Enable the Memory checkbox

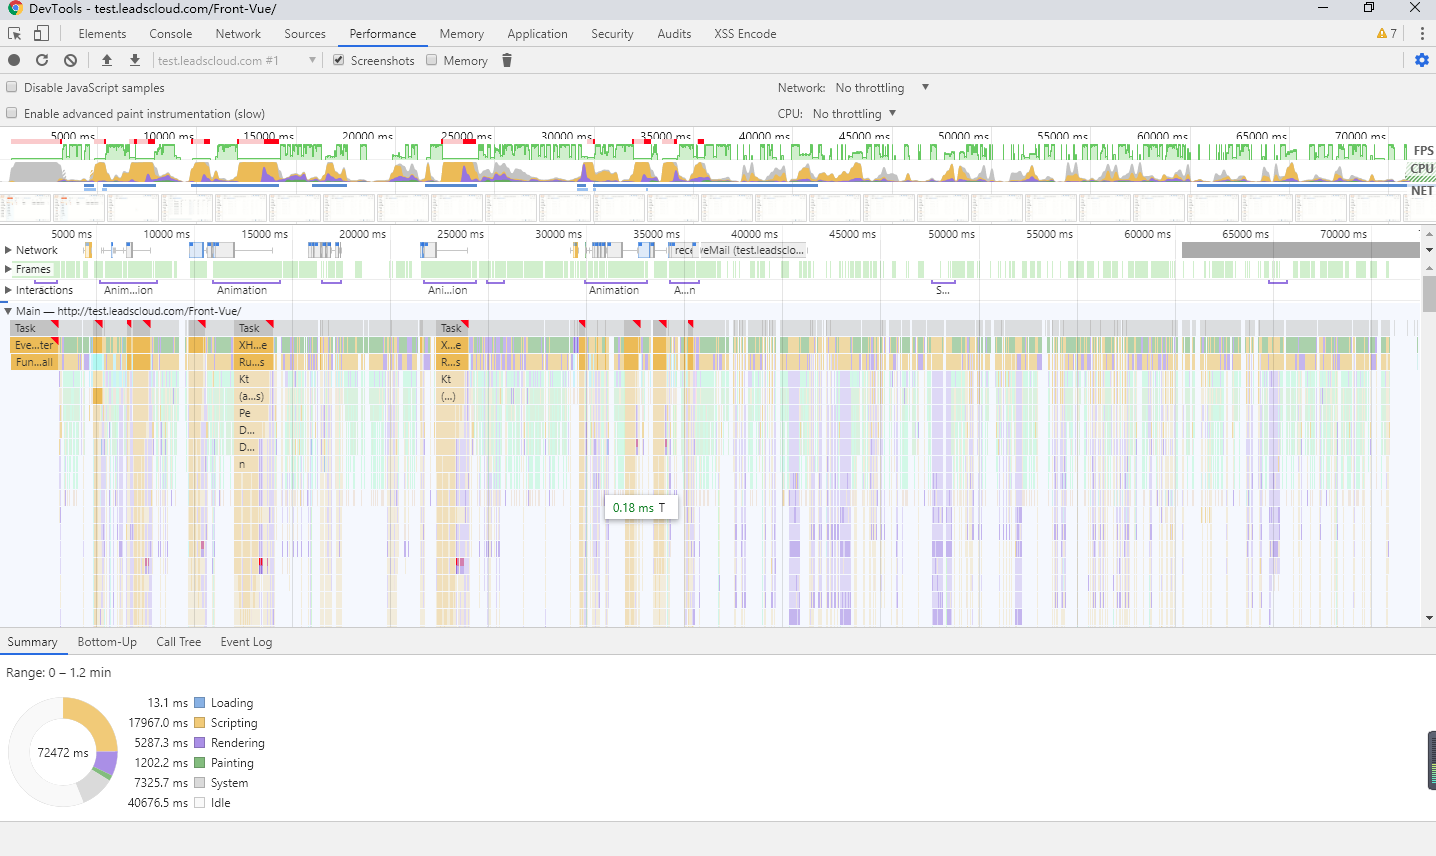[x=432, y=60]
